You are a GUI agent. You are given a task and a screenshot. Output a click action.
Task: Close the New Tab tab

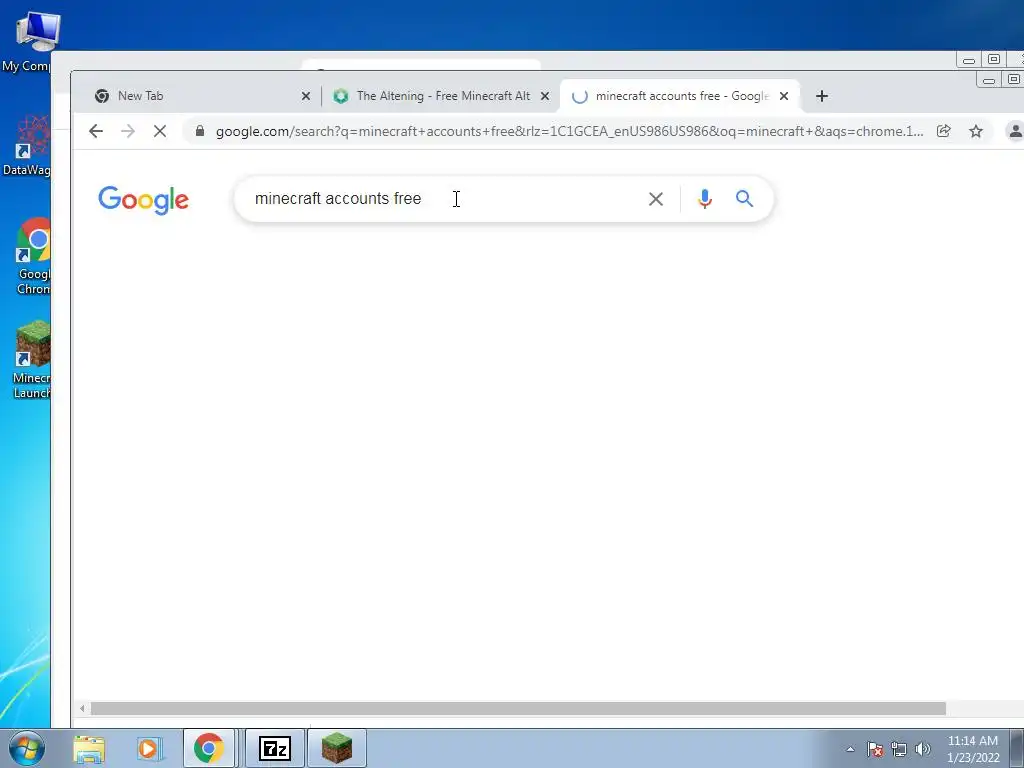pos(306,96)
